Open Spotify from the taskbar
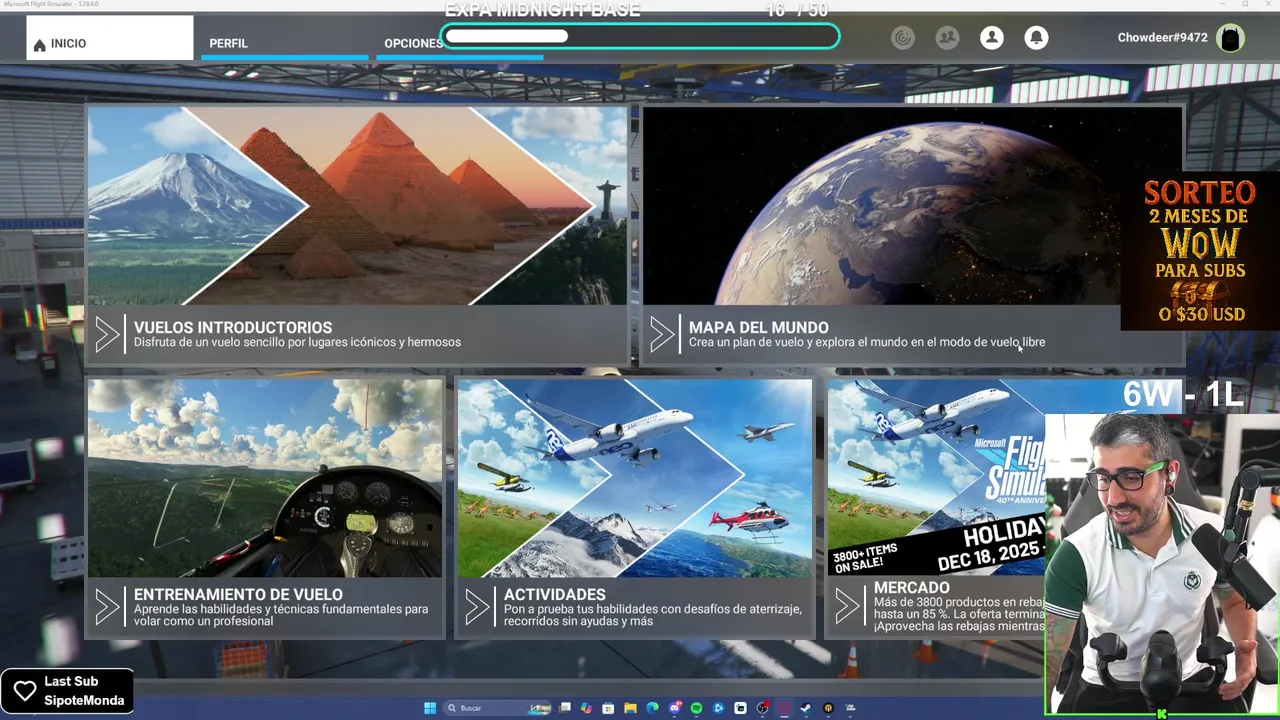This screenshot has height=720, width=1280. [x=697, y=708]
